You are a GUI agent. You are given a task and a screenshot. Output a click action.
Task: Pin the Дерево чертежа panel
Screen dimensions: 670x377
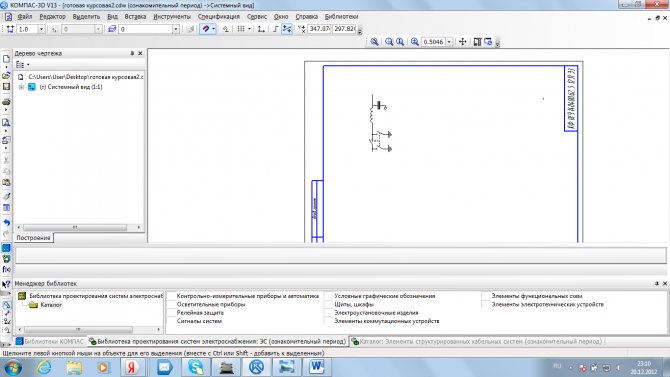point(132,53)
